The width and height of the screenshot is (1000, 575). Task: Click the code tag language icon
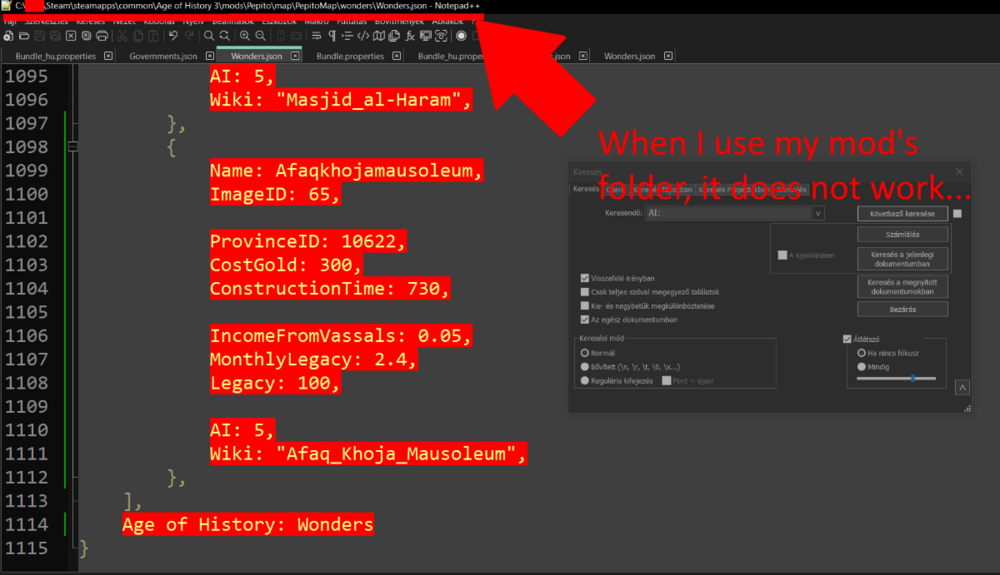(x=363, y=36)
